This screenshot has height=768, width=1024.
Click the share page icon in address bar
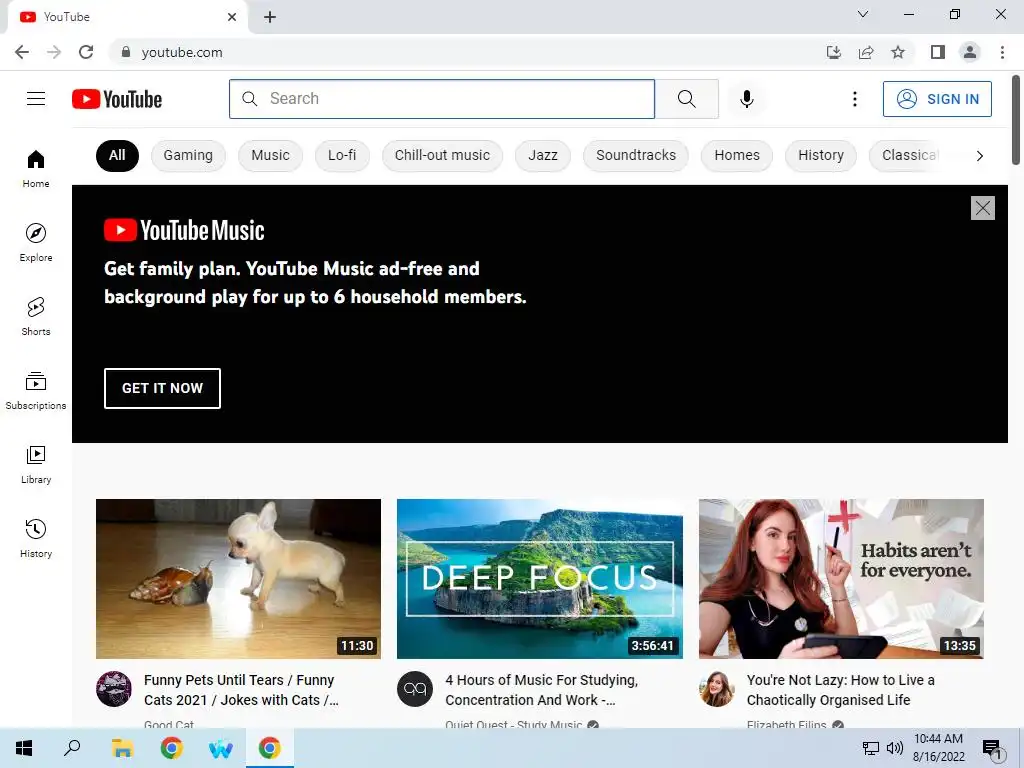point(866,52)
